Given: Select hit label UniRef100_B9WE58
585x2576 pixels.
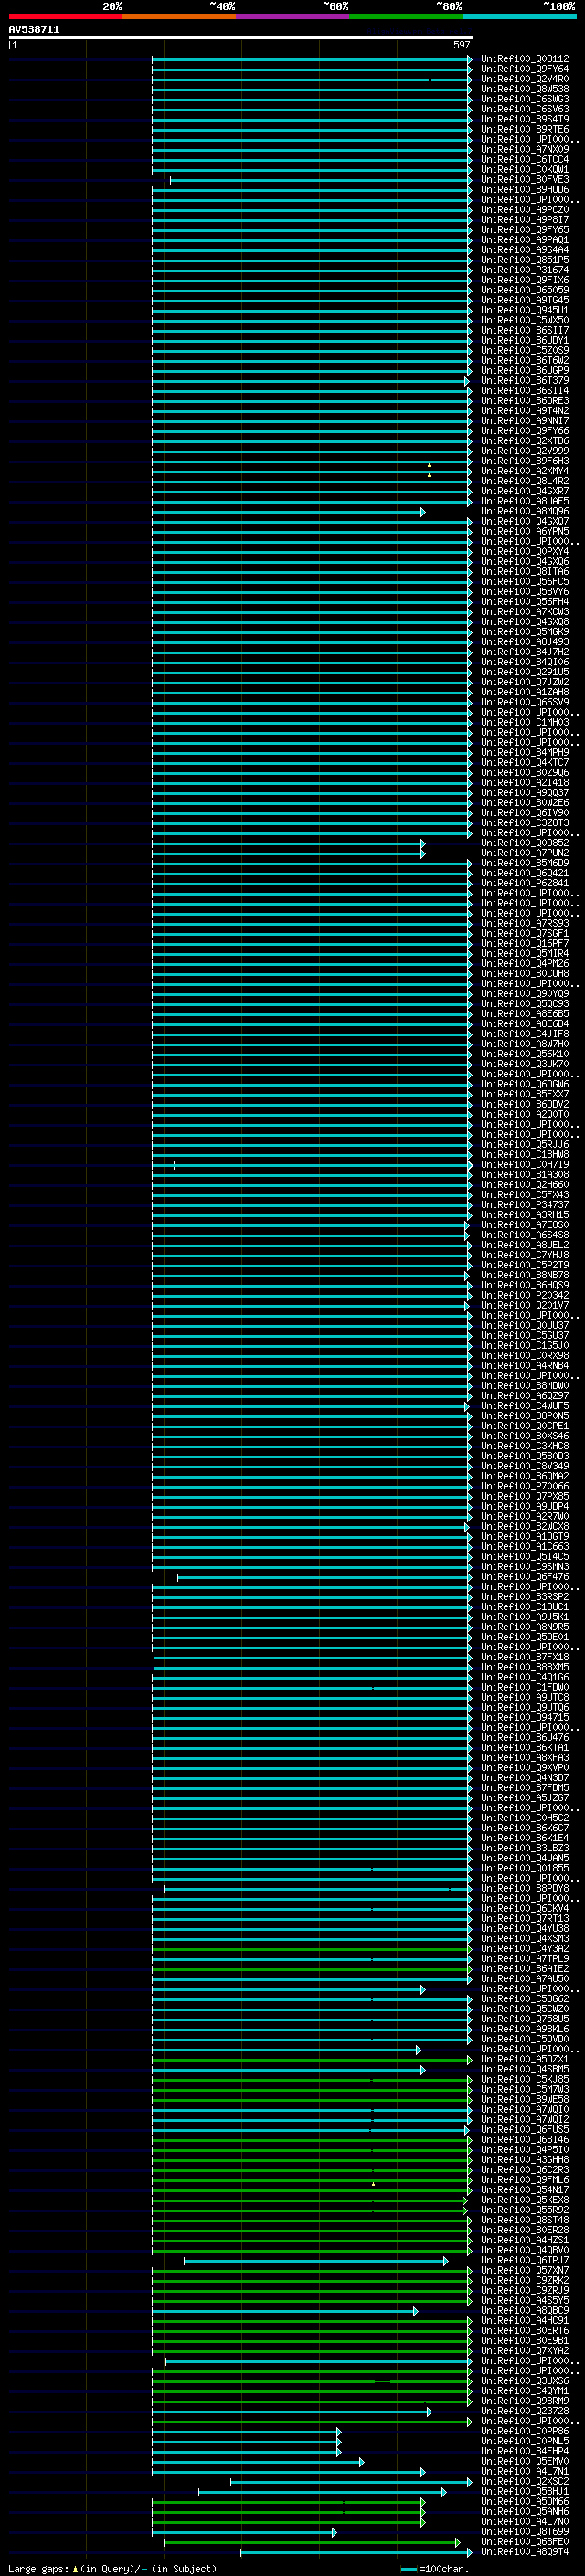Looking at the screenshot, I should click(x=525, y=2099).
